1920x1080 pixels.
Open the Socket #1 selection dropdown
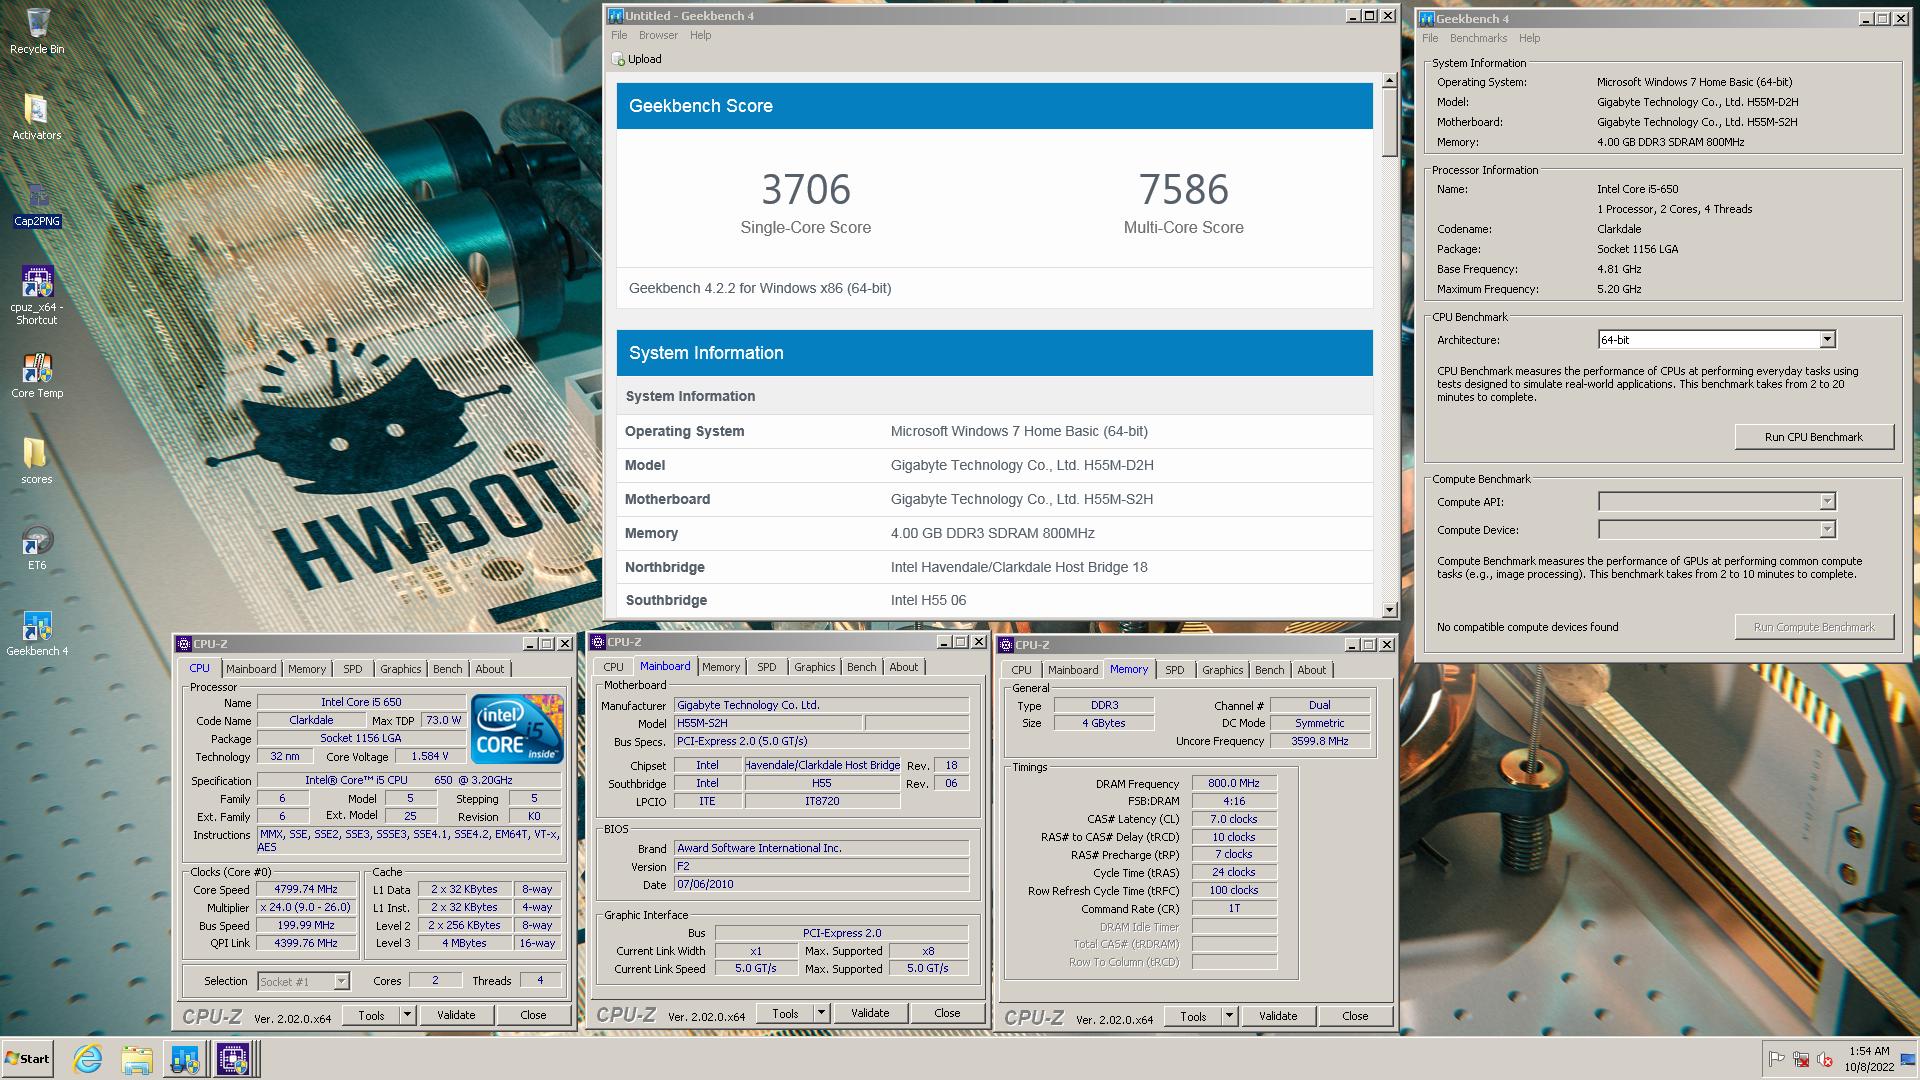[341, 982]
